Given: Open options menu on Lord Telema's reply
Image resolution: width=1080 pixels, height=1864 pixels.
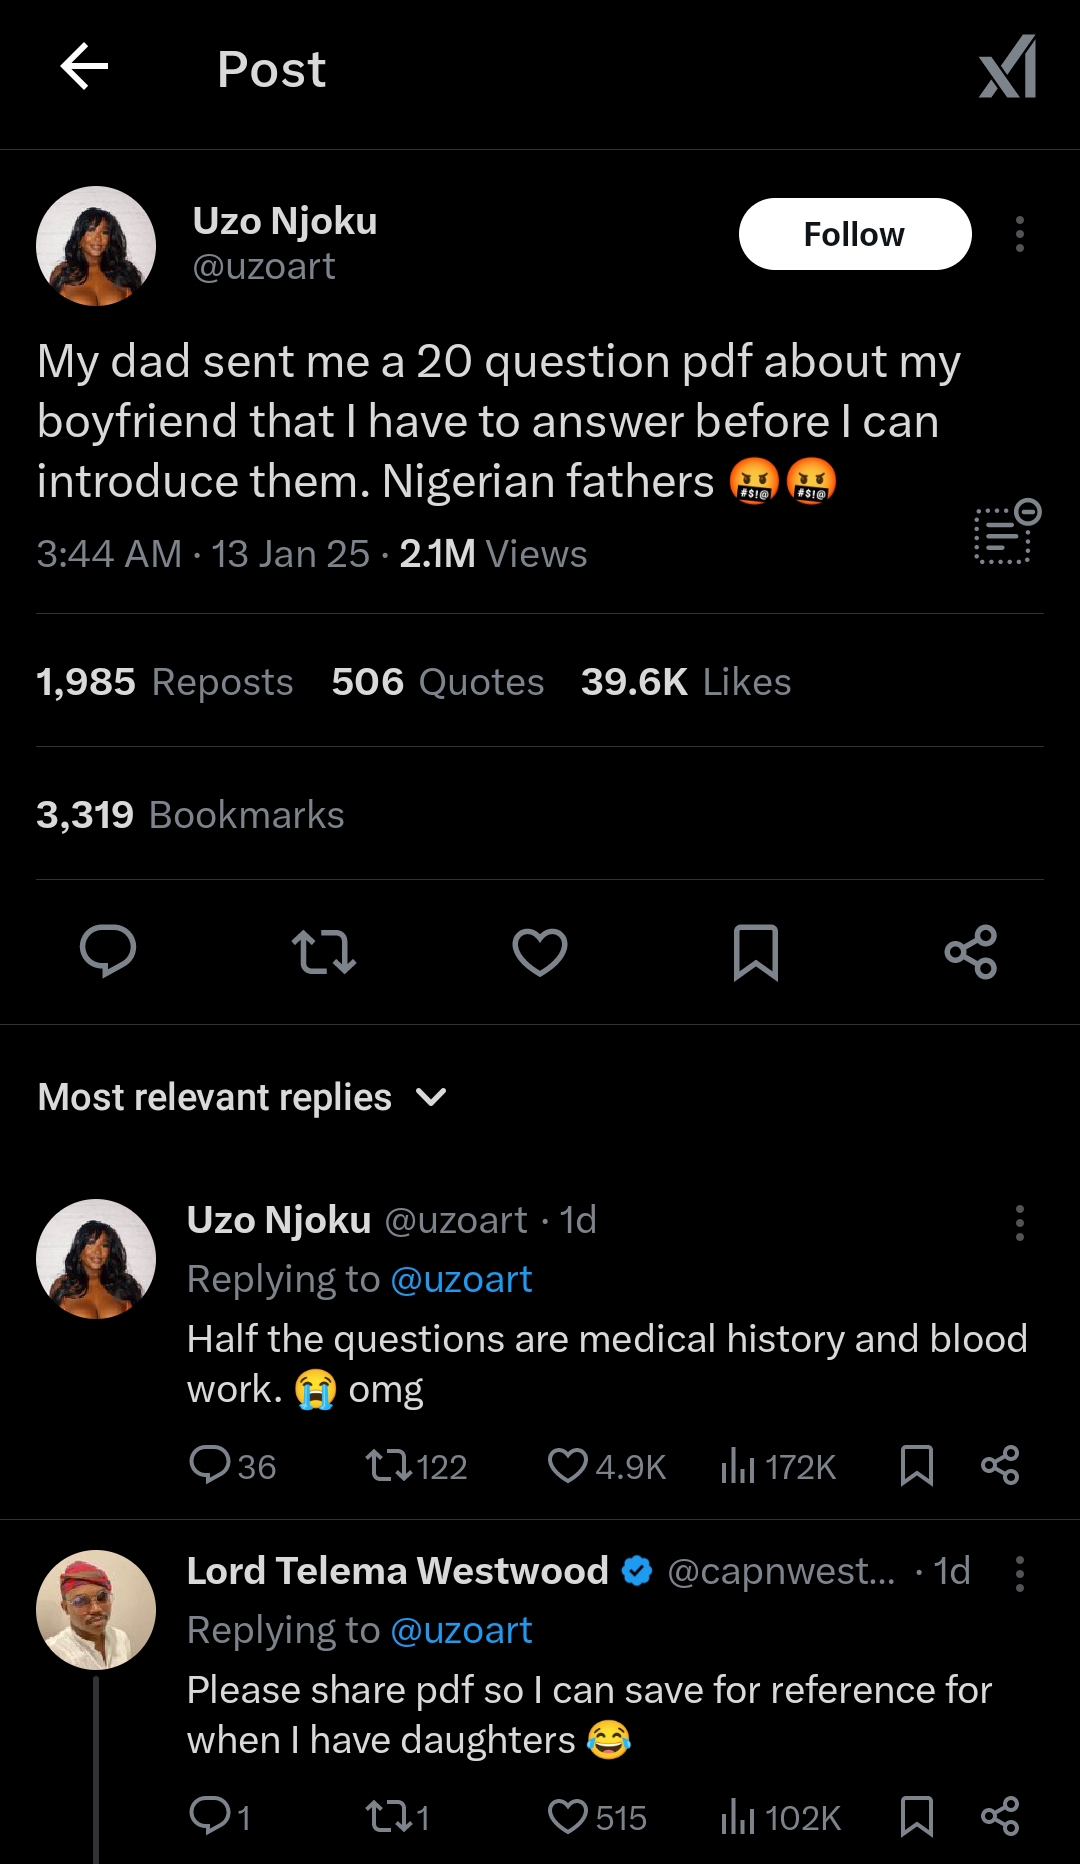Looking at the screenshot, I should coord(1019,1573).
